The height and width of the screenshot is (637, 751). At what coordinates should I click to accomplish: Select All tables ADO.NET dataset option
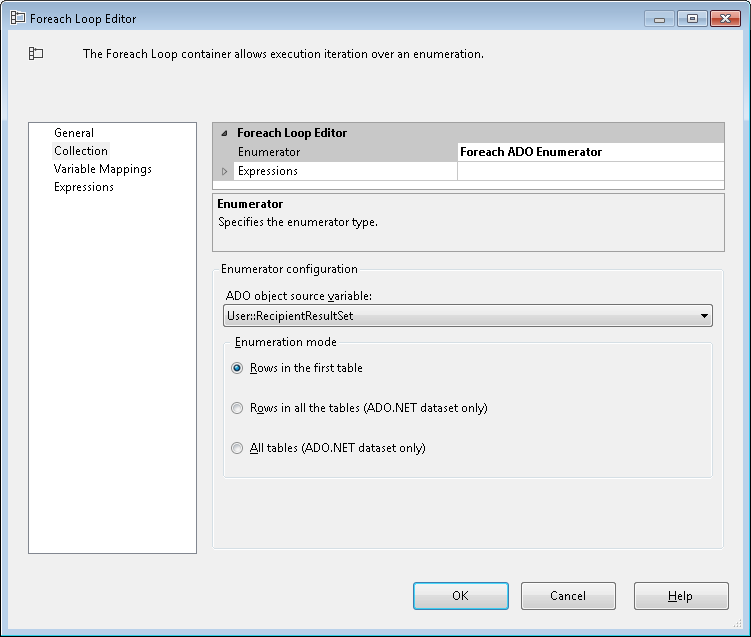click(237, 448)
